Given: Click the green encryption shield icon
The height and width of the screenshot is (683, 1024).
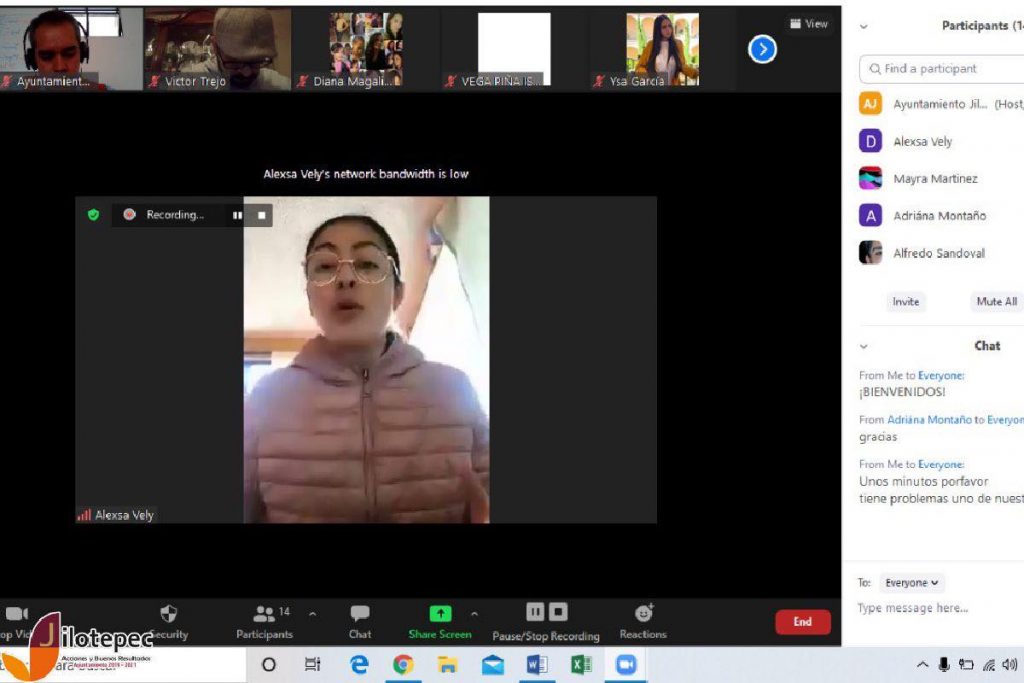Looking at the screenshot, I should (x=94, y=214).
